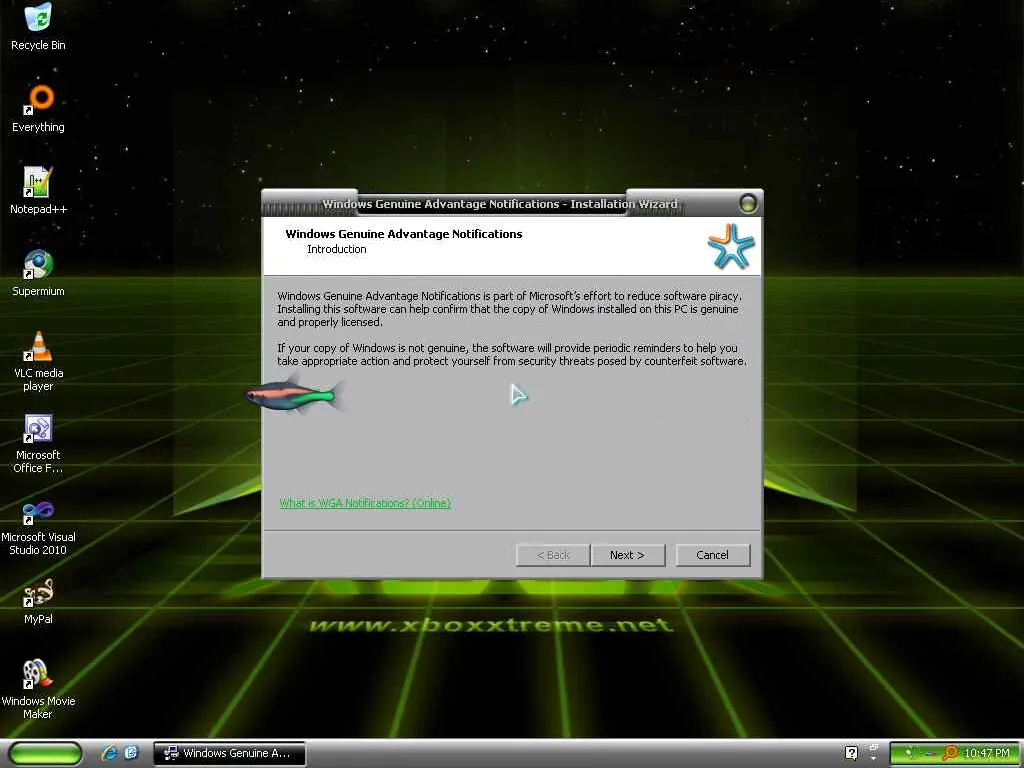Open the What is WGA Notifications online link
1024x768 pixels.
[365, 503]
